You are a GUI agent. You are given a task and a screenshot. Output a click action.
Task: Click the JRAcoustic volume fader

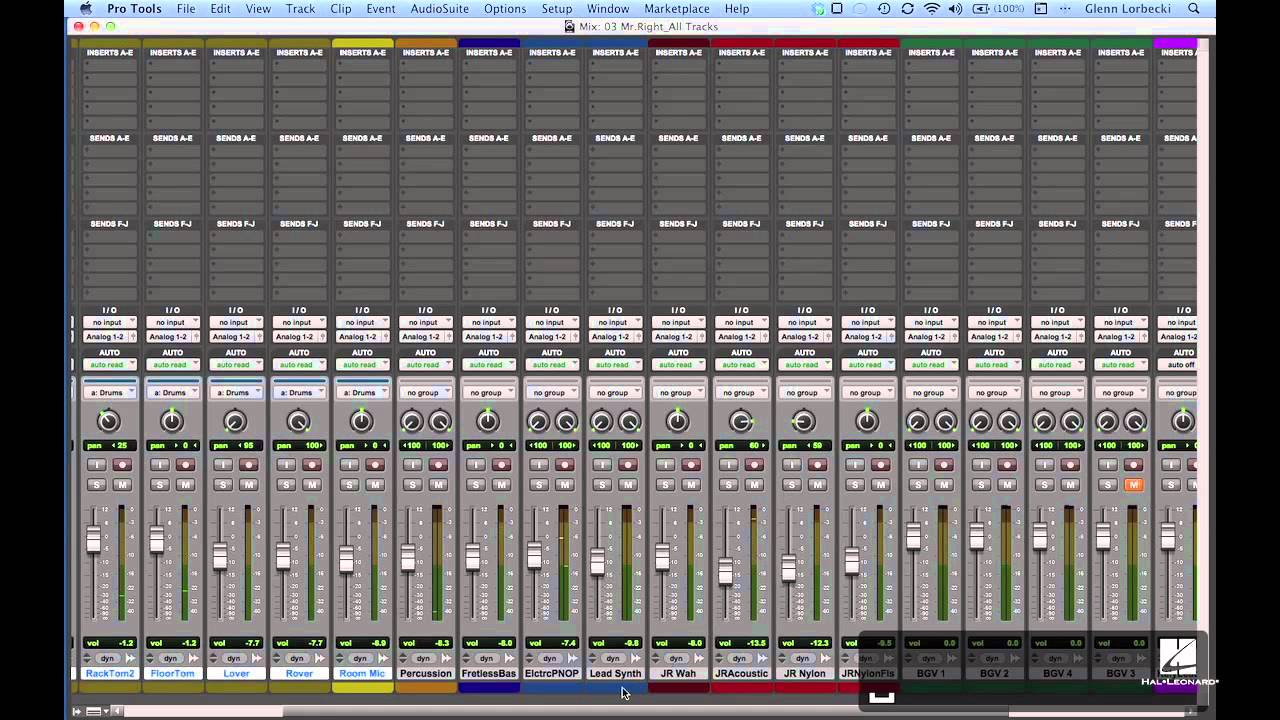pos(726,570)
